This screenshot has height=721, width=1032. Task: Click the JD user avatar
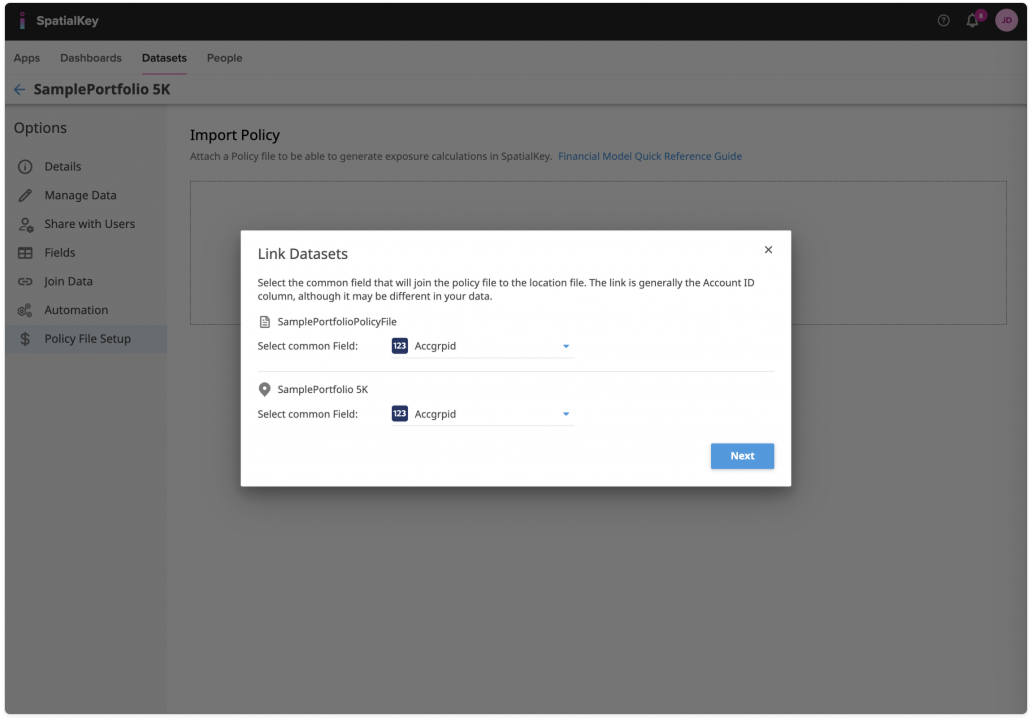tap(1005, 21)
